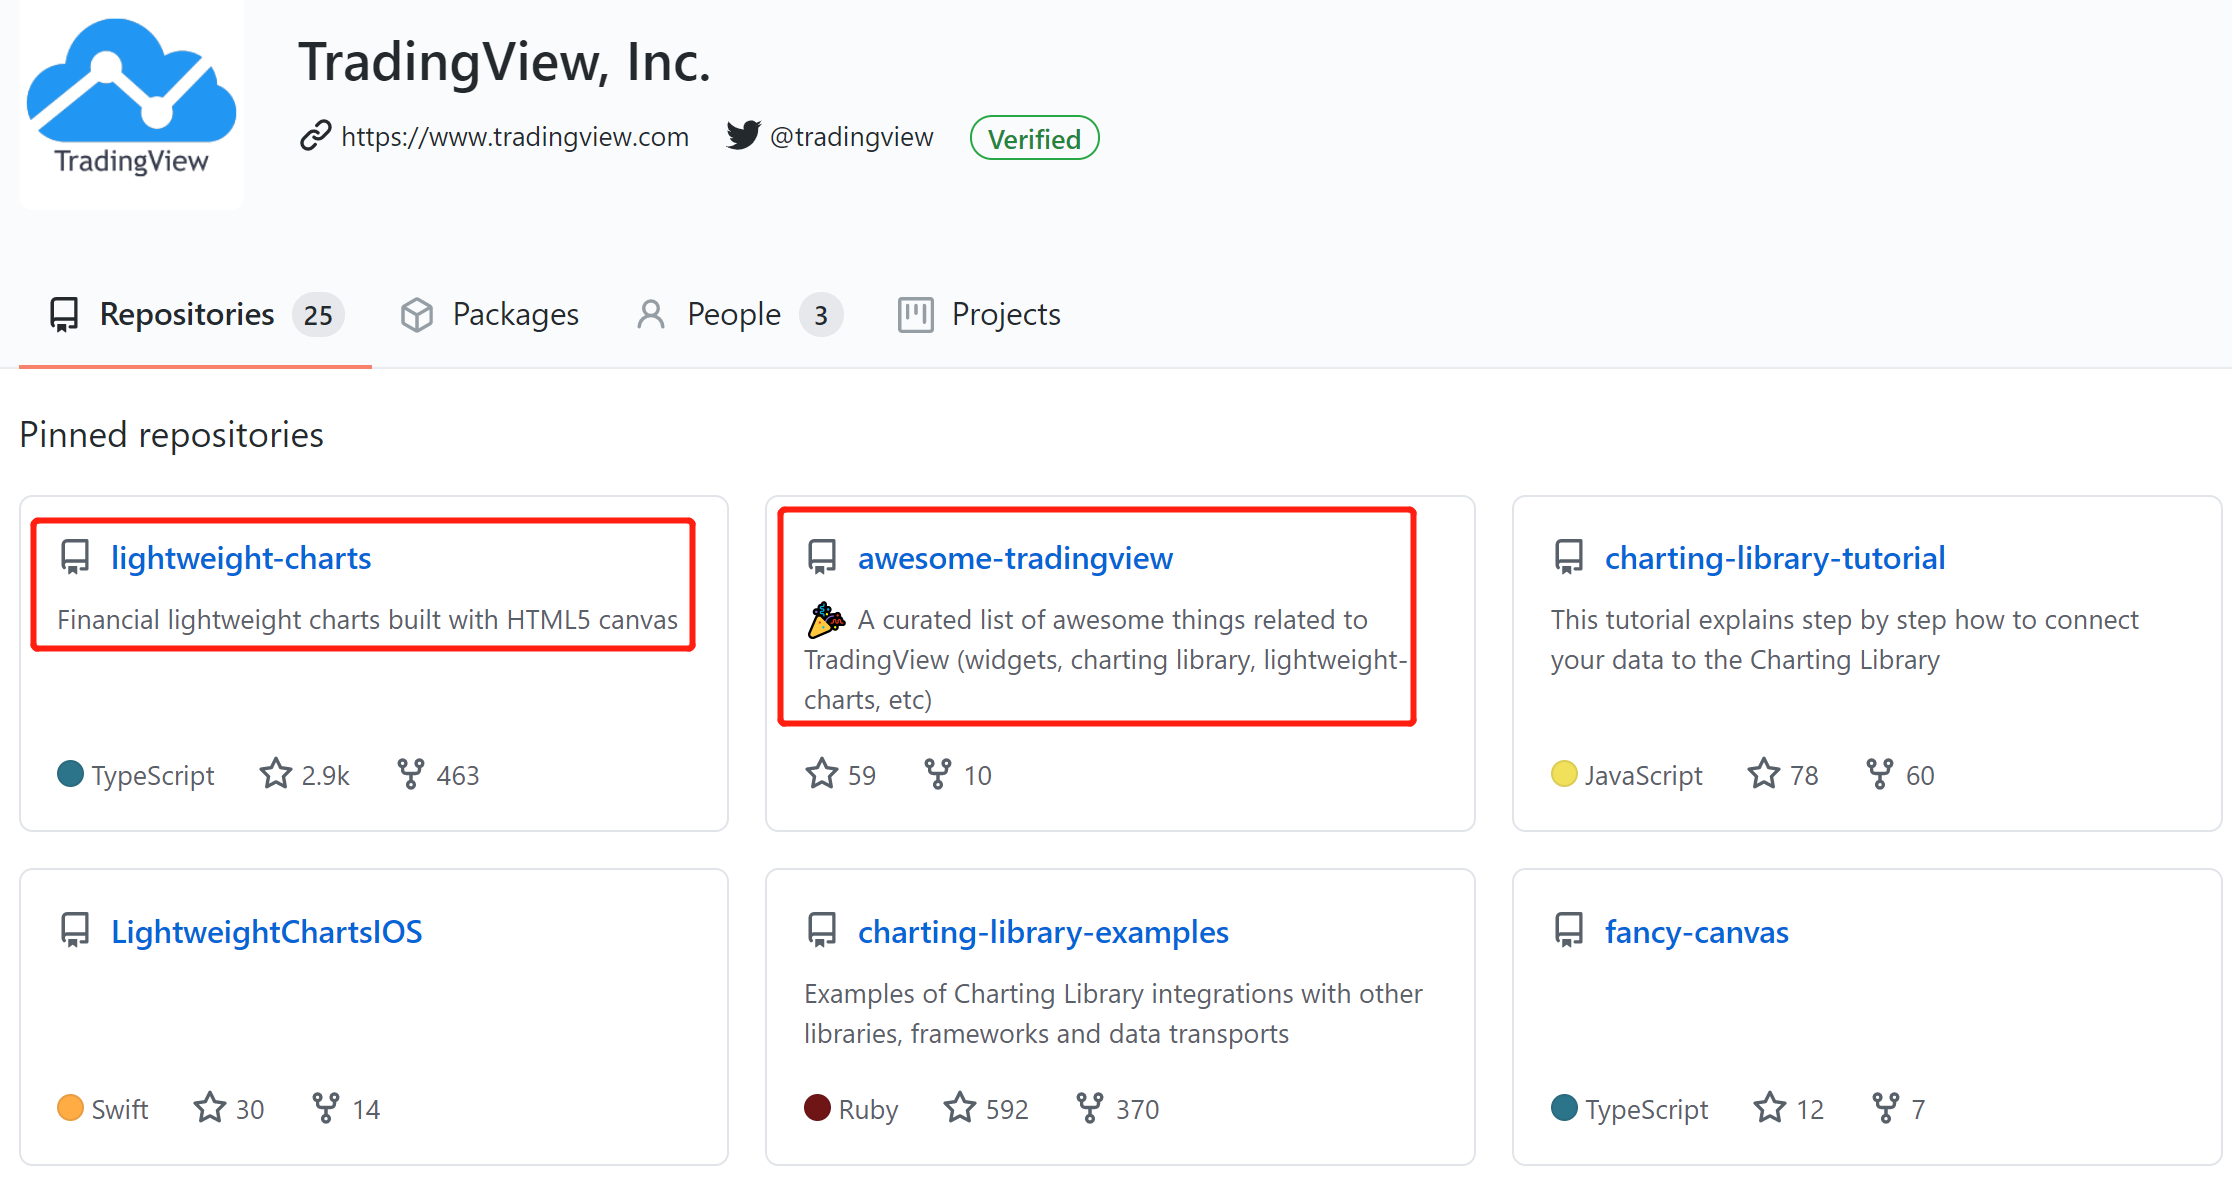Click the star icon for lightweight-charts

coord(276,774)
